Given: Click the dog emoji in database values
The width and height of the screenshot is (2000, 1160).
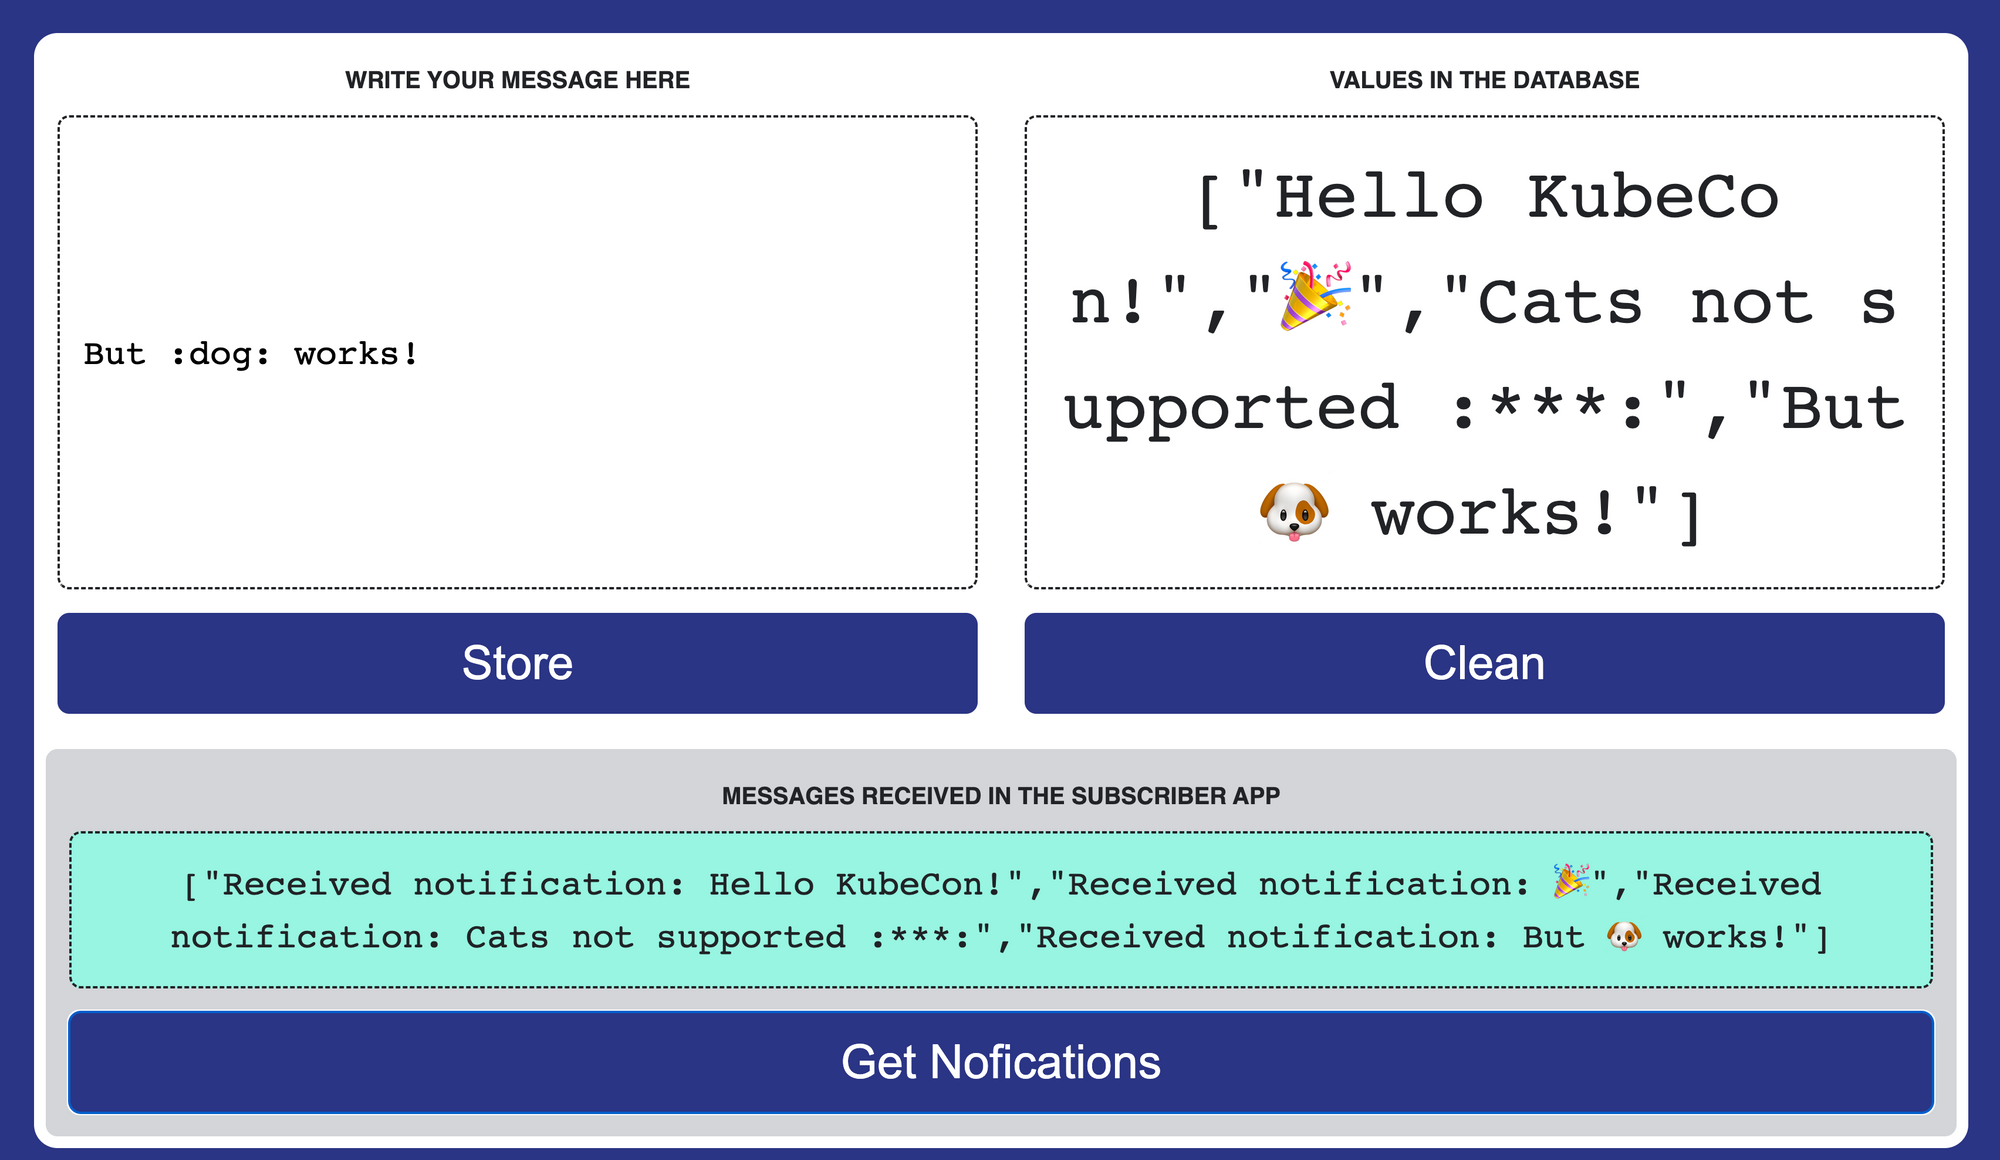Looking at the screenshot, I should click(1294, 511).
